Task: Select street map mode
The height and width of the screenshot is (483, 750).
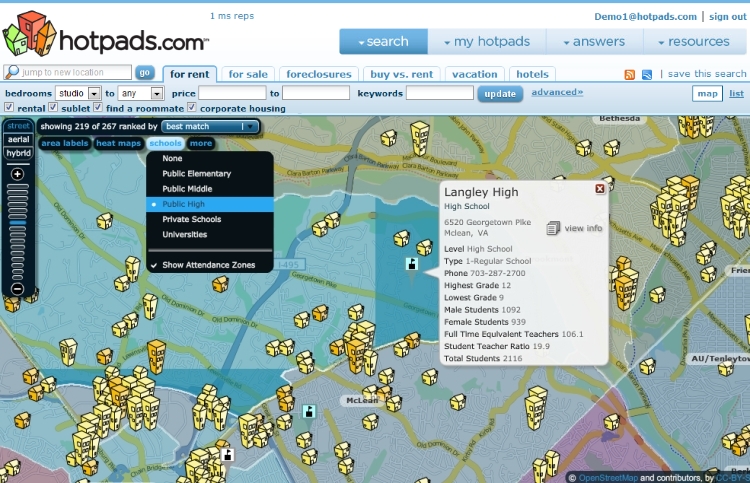Action: (18, 126)
